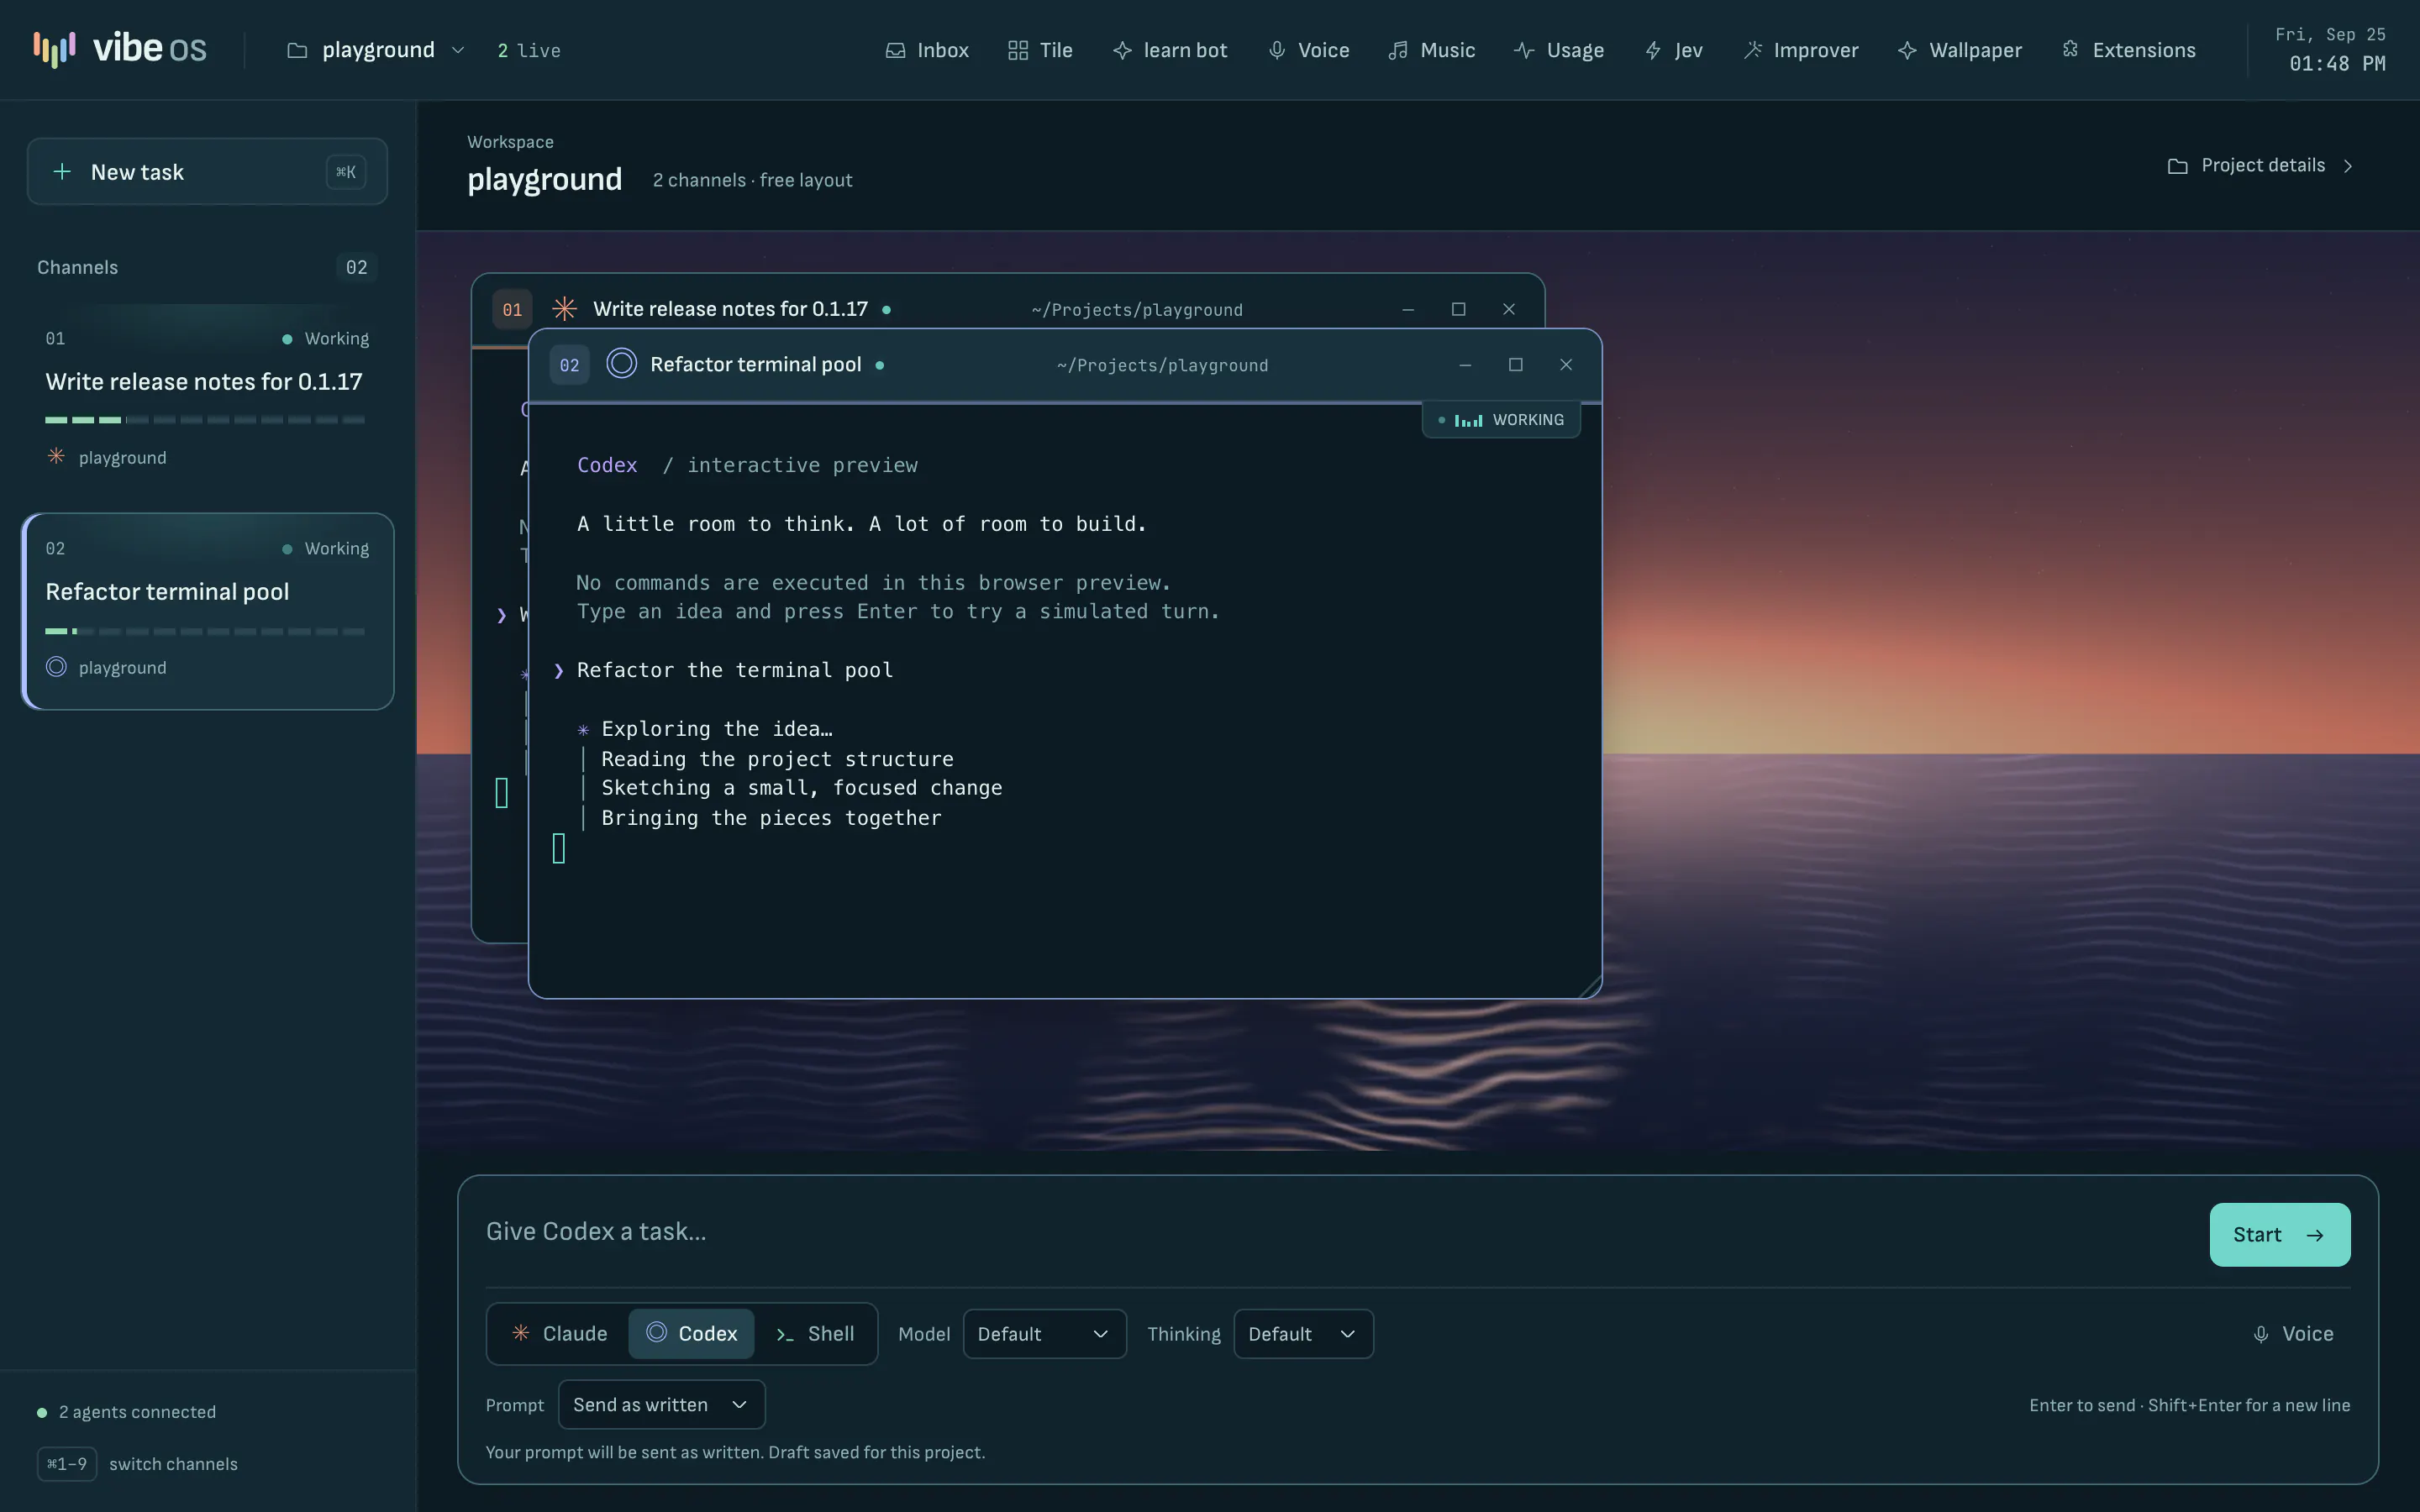Click the Wallpaper sparkle icon
This screenshot has width=2420, height=1512.
tap(1907, 50)
